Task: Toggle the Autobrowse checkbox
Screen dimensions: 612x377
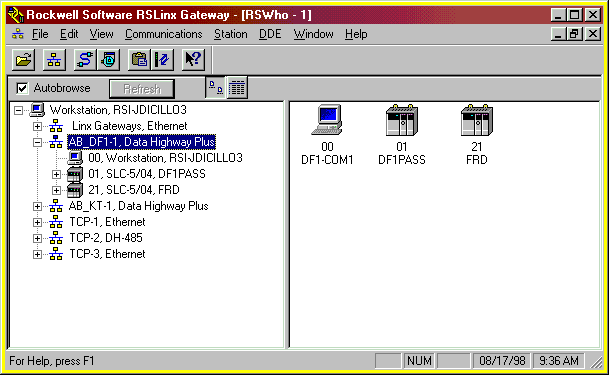Action: click(22, 88)
